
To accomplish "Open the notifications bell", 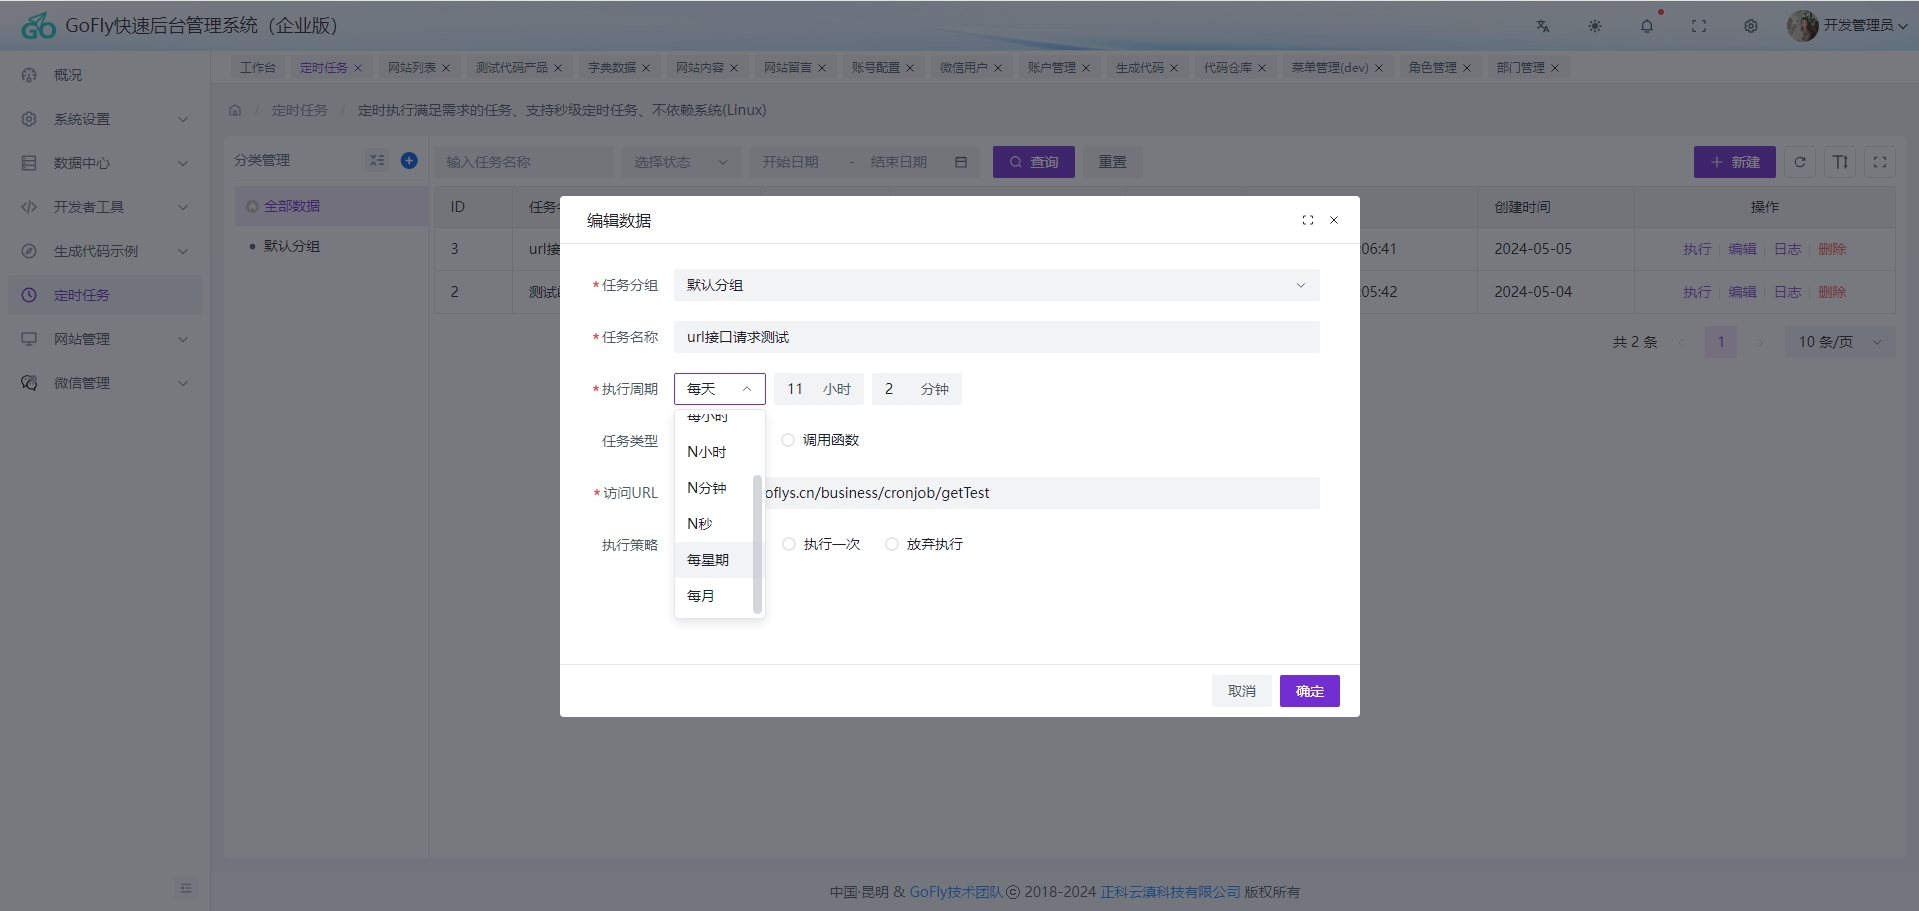I will (1647, 26).
